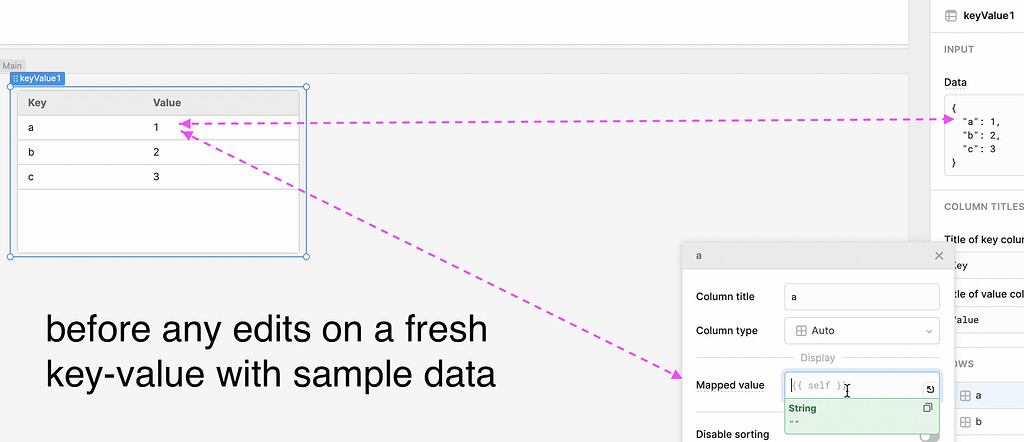Edit the Column title input field
Screen dimensions: 1024x442
[861, 297]
